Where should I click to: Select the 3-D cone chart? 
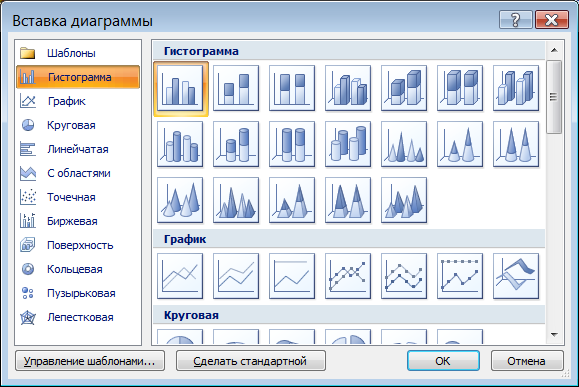click(180, 200)
